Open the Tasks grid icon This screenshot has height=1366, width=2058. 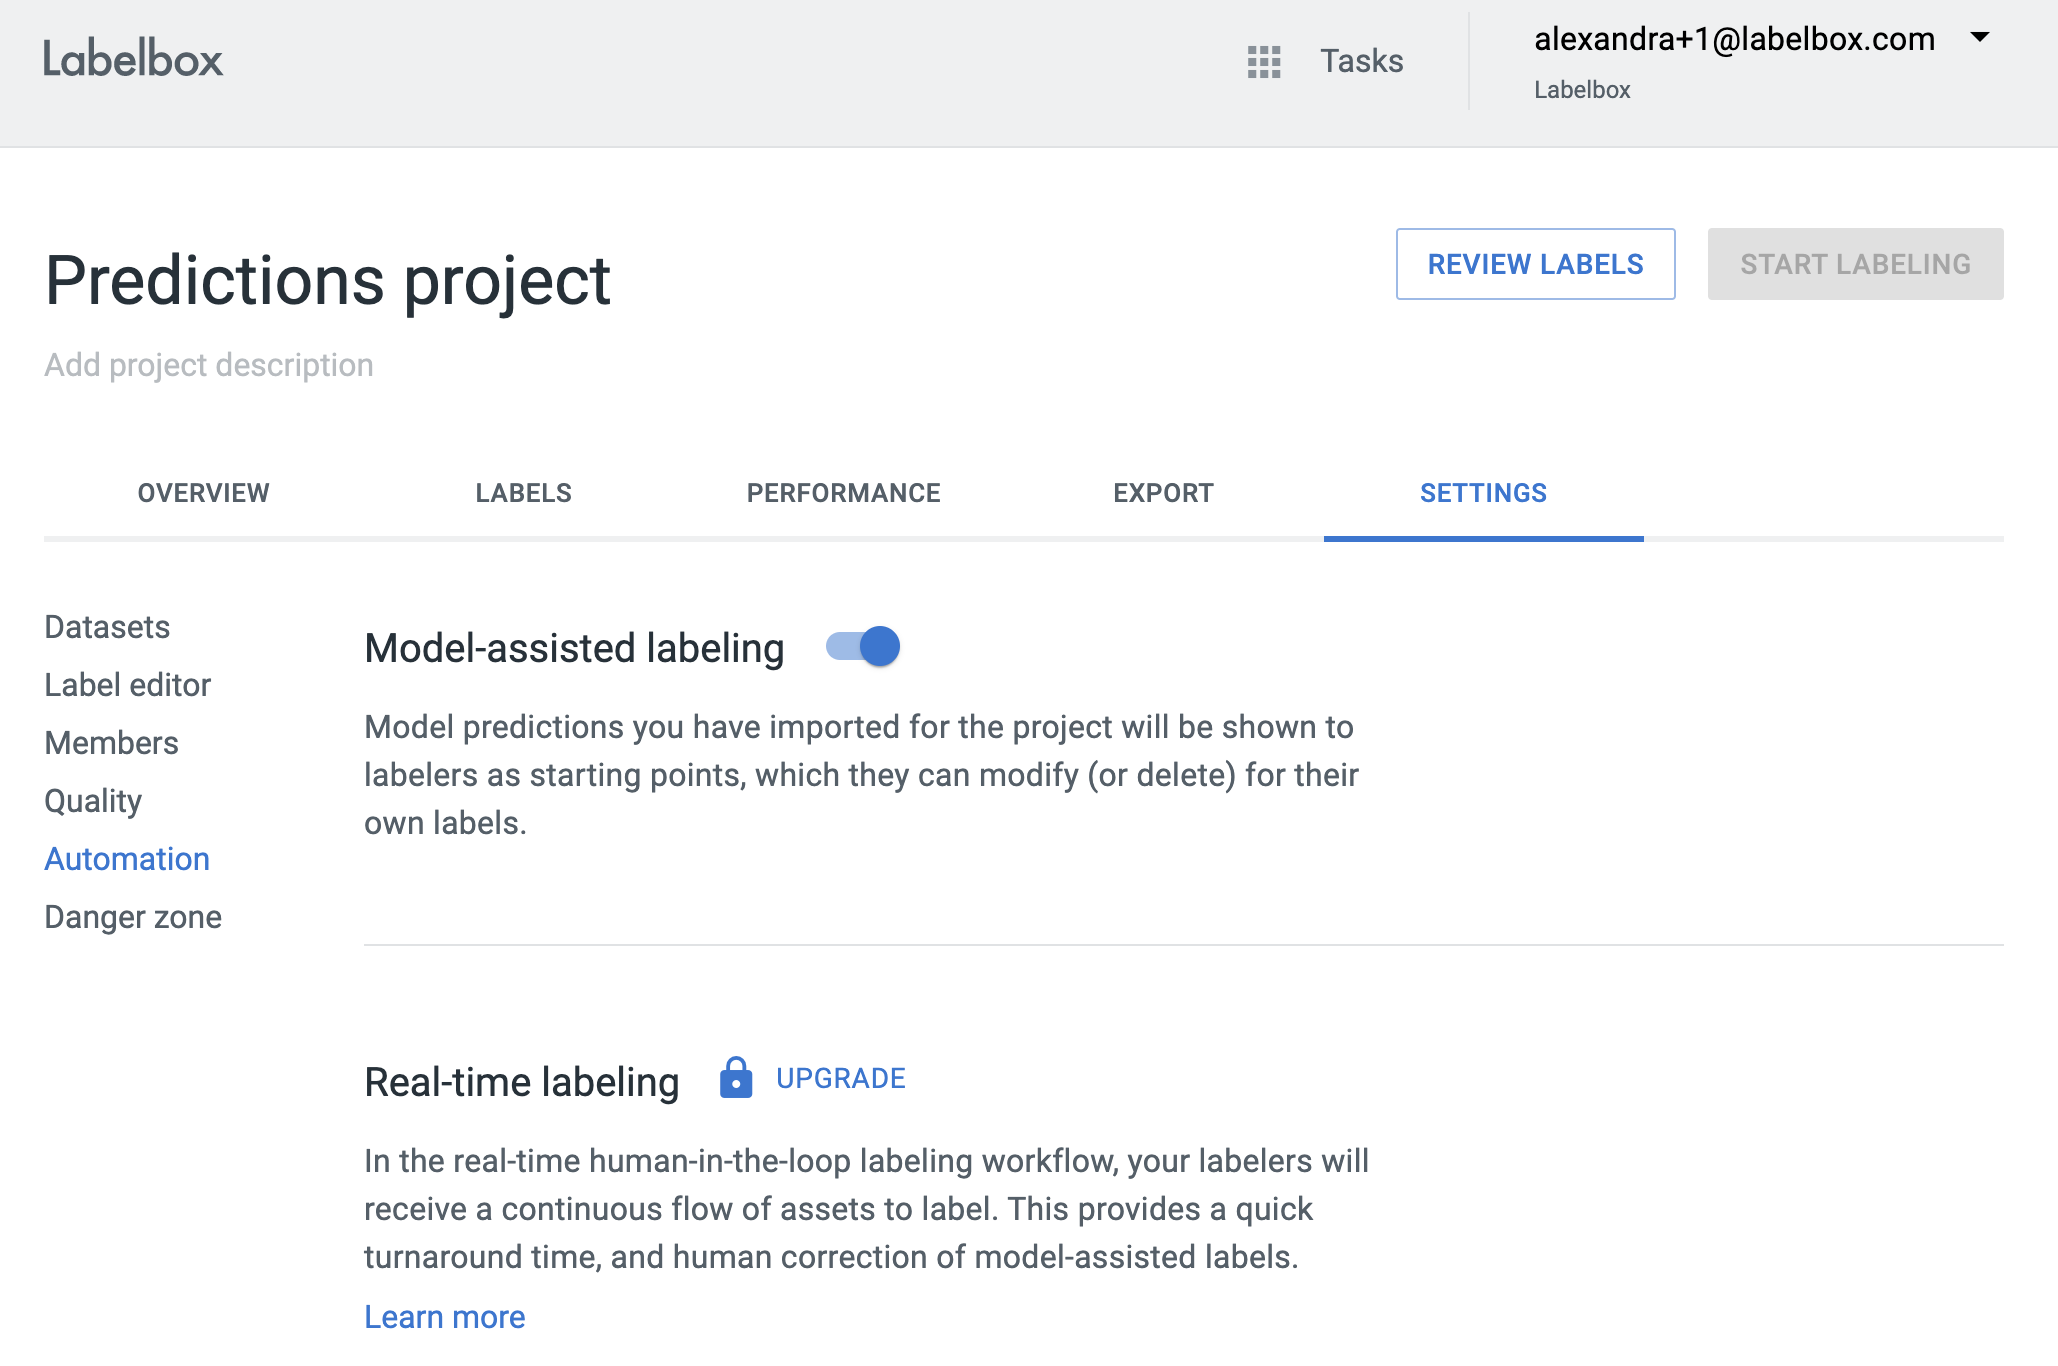[x=1264, y=62]
